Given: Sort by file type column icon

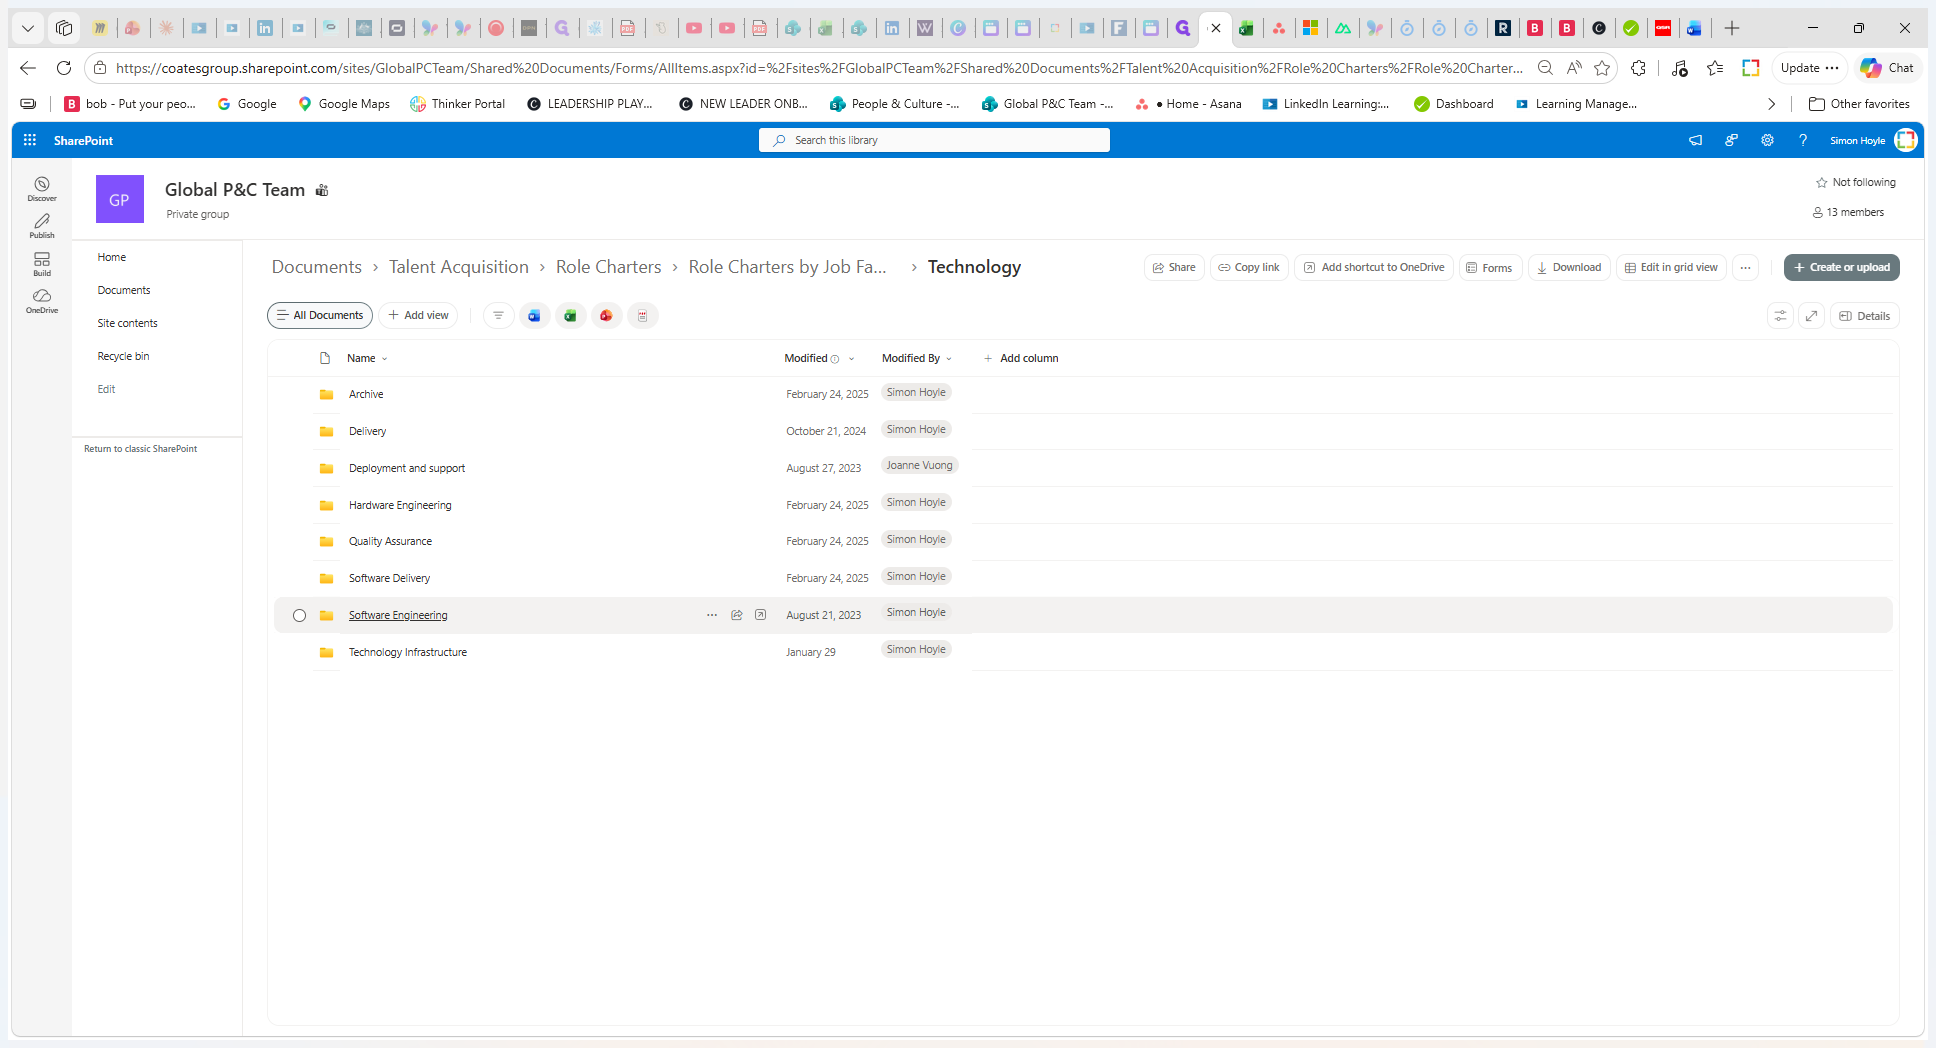Looking at the screenshot, I should point(325,358).
